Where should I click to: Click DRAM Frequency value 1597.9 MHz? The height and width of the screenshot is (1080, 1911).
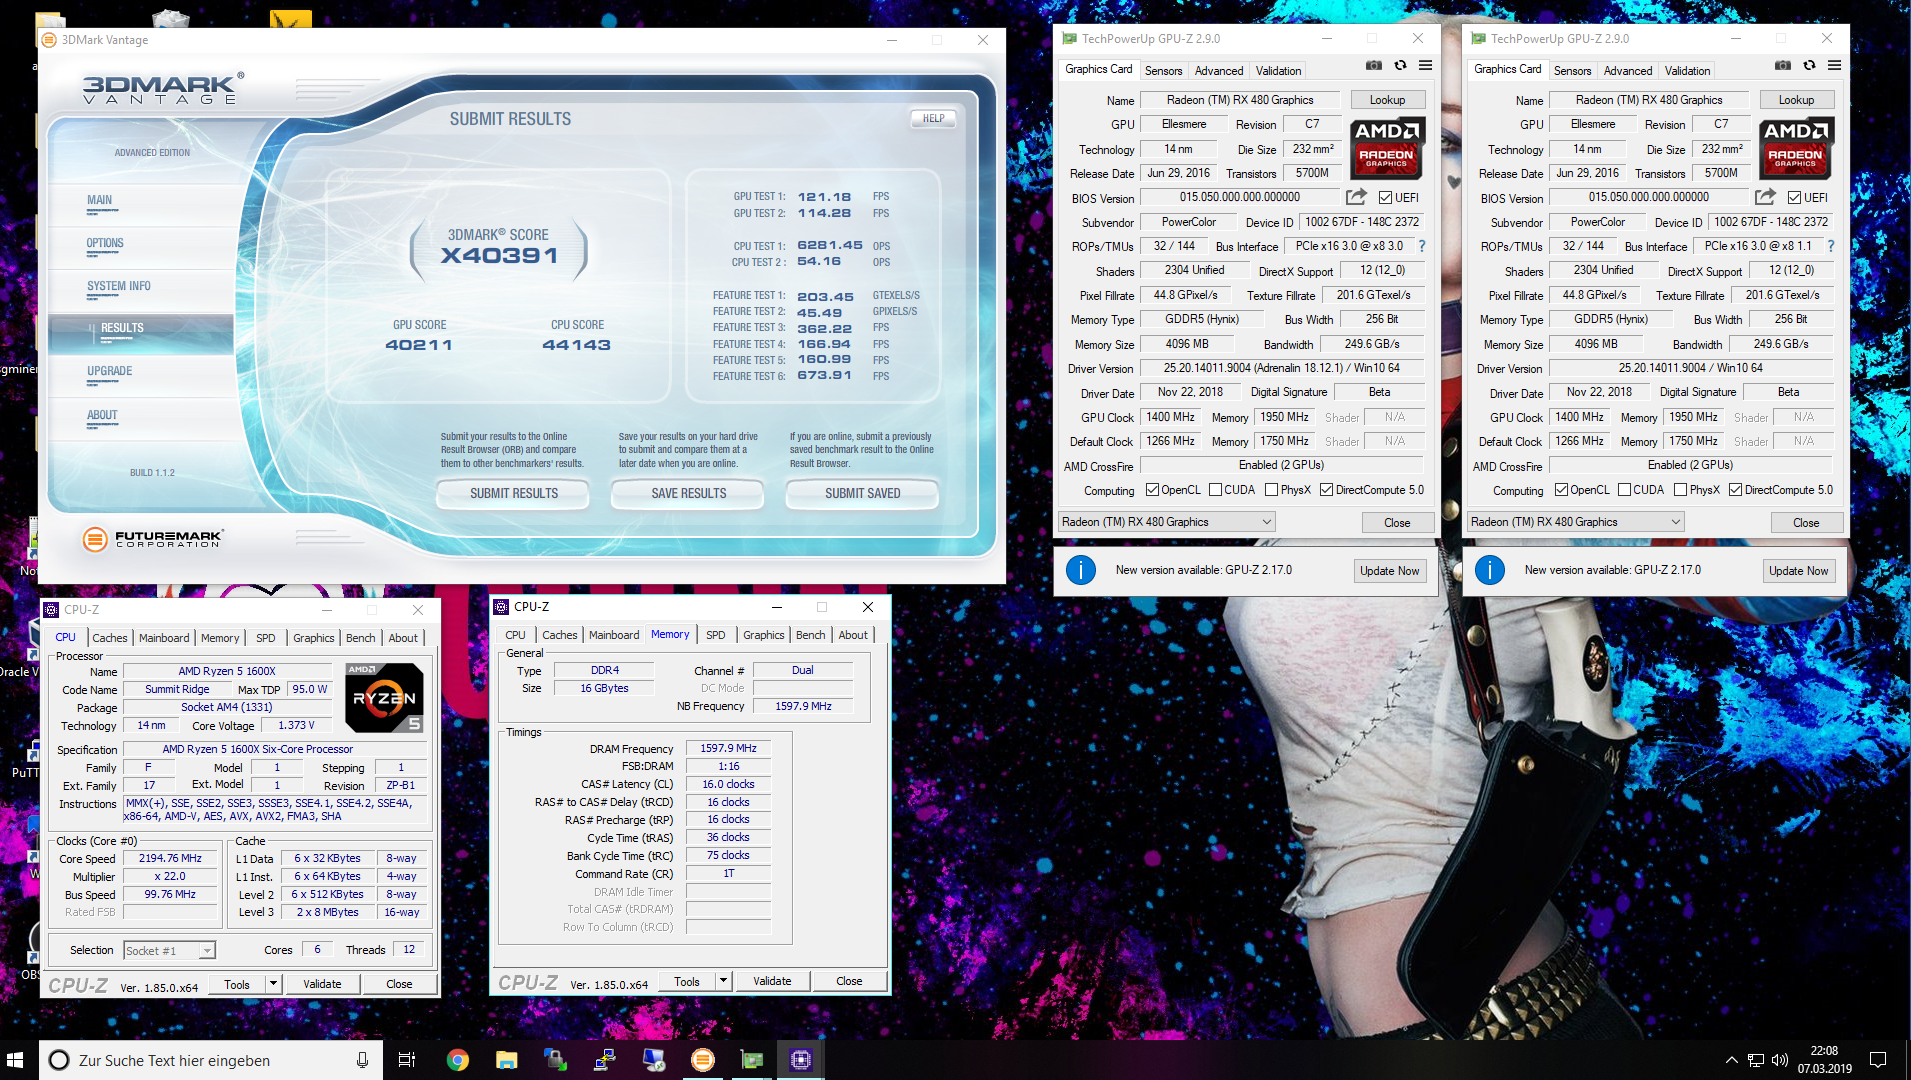pyautogui.click(x=728, y=749)
